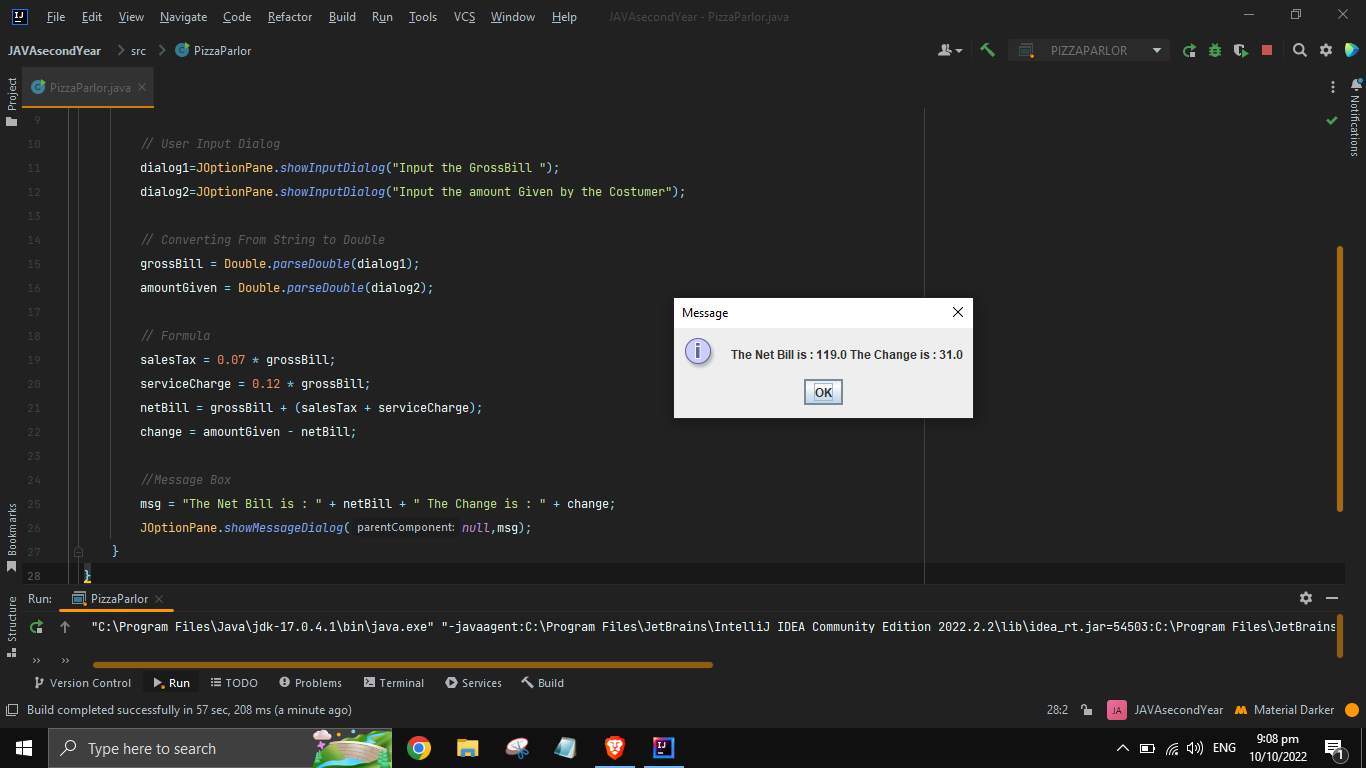
Task: Toggle Run panel settings gear options
Action: (x=1306, y=598)
